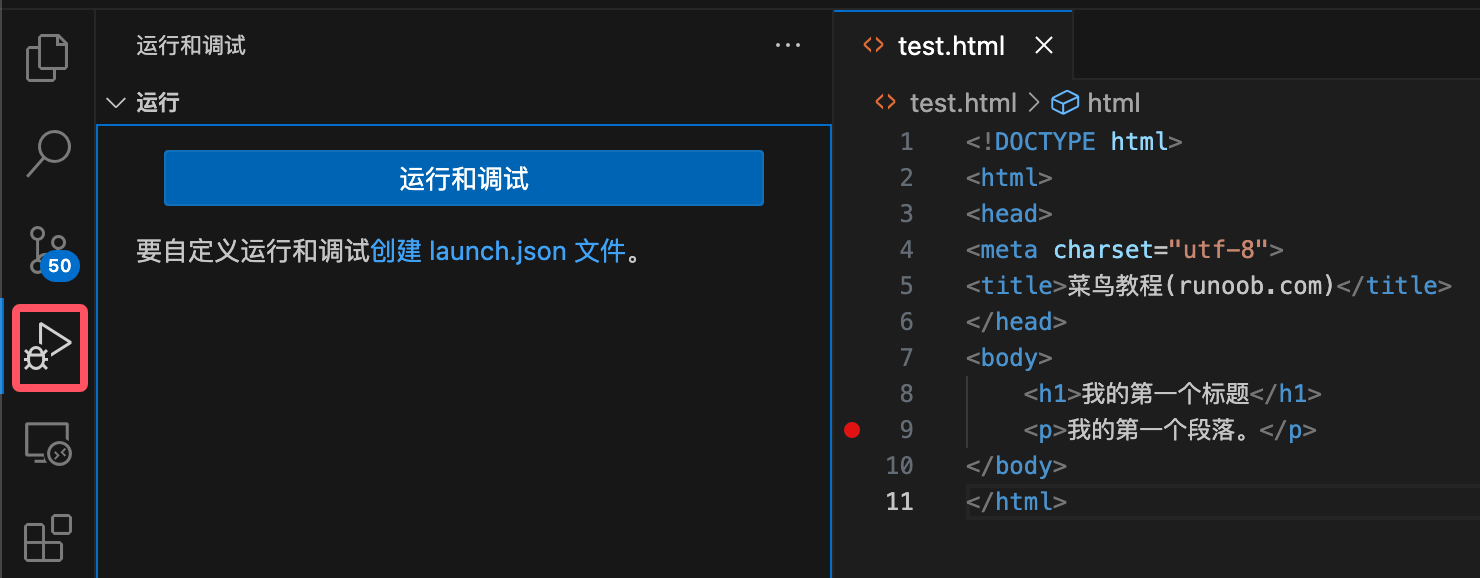1480x578 pixels.
Task: Open the Search view magnifier icon
Action: point(47,153)
